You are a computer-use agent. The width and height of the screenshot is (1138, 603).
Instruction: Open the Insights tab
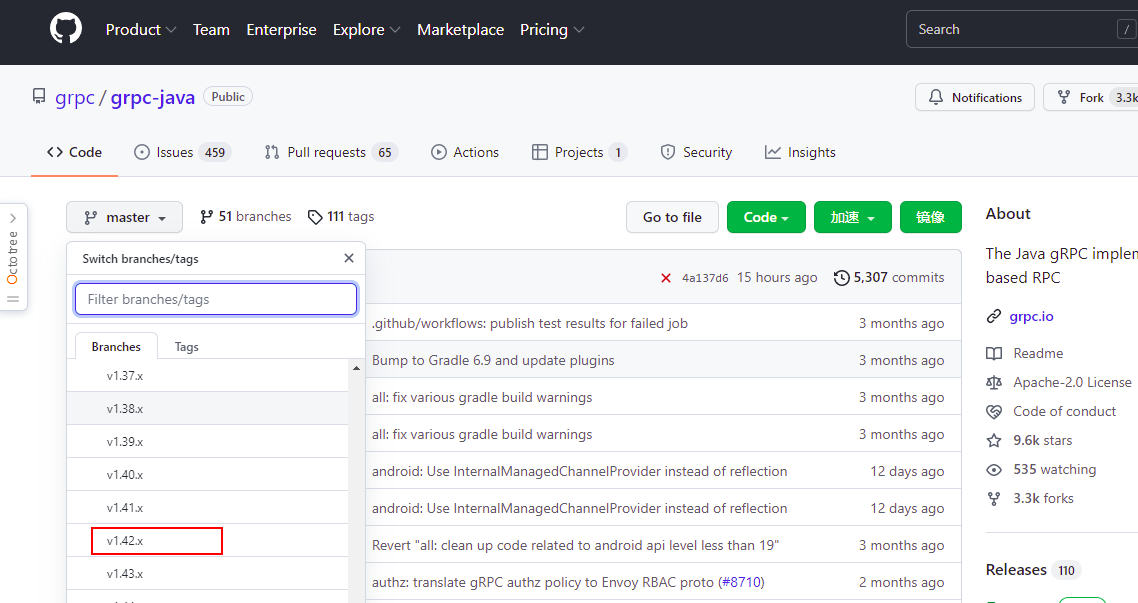(x=800, y=152)
